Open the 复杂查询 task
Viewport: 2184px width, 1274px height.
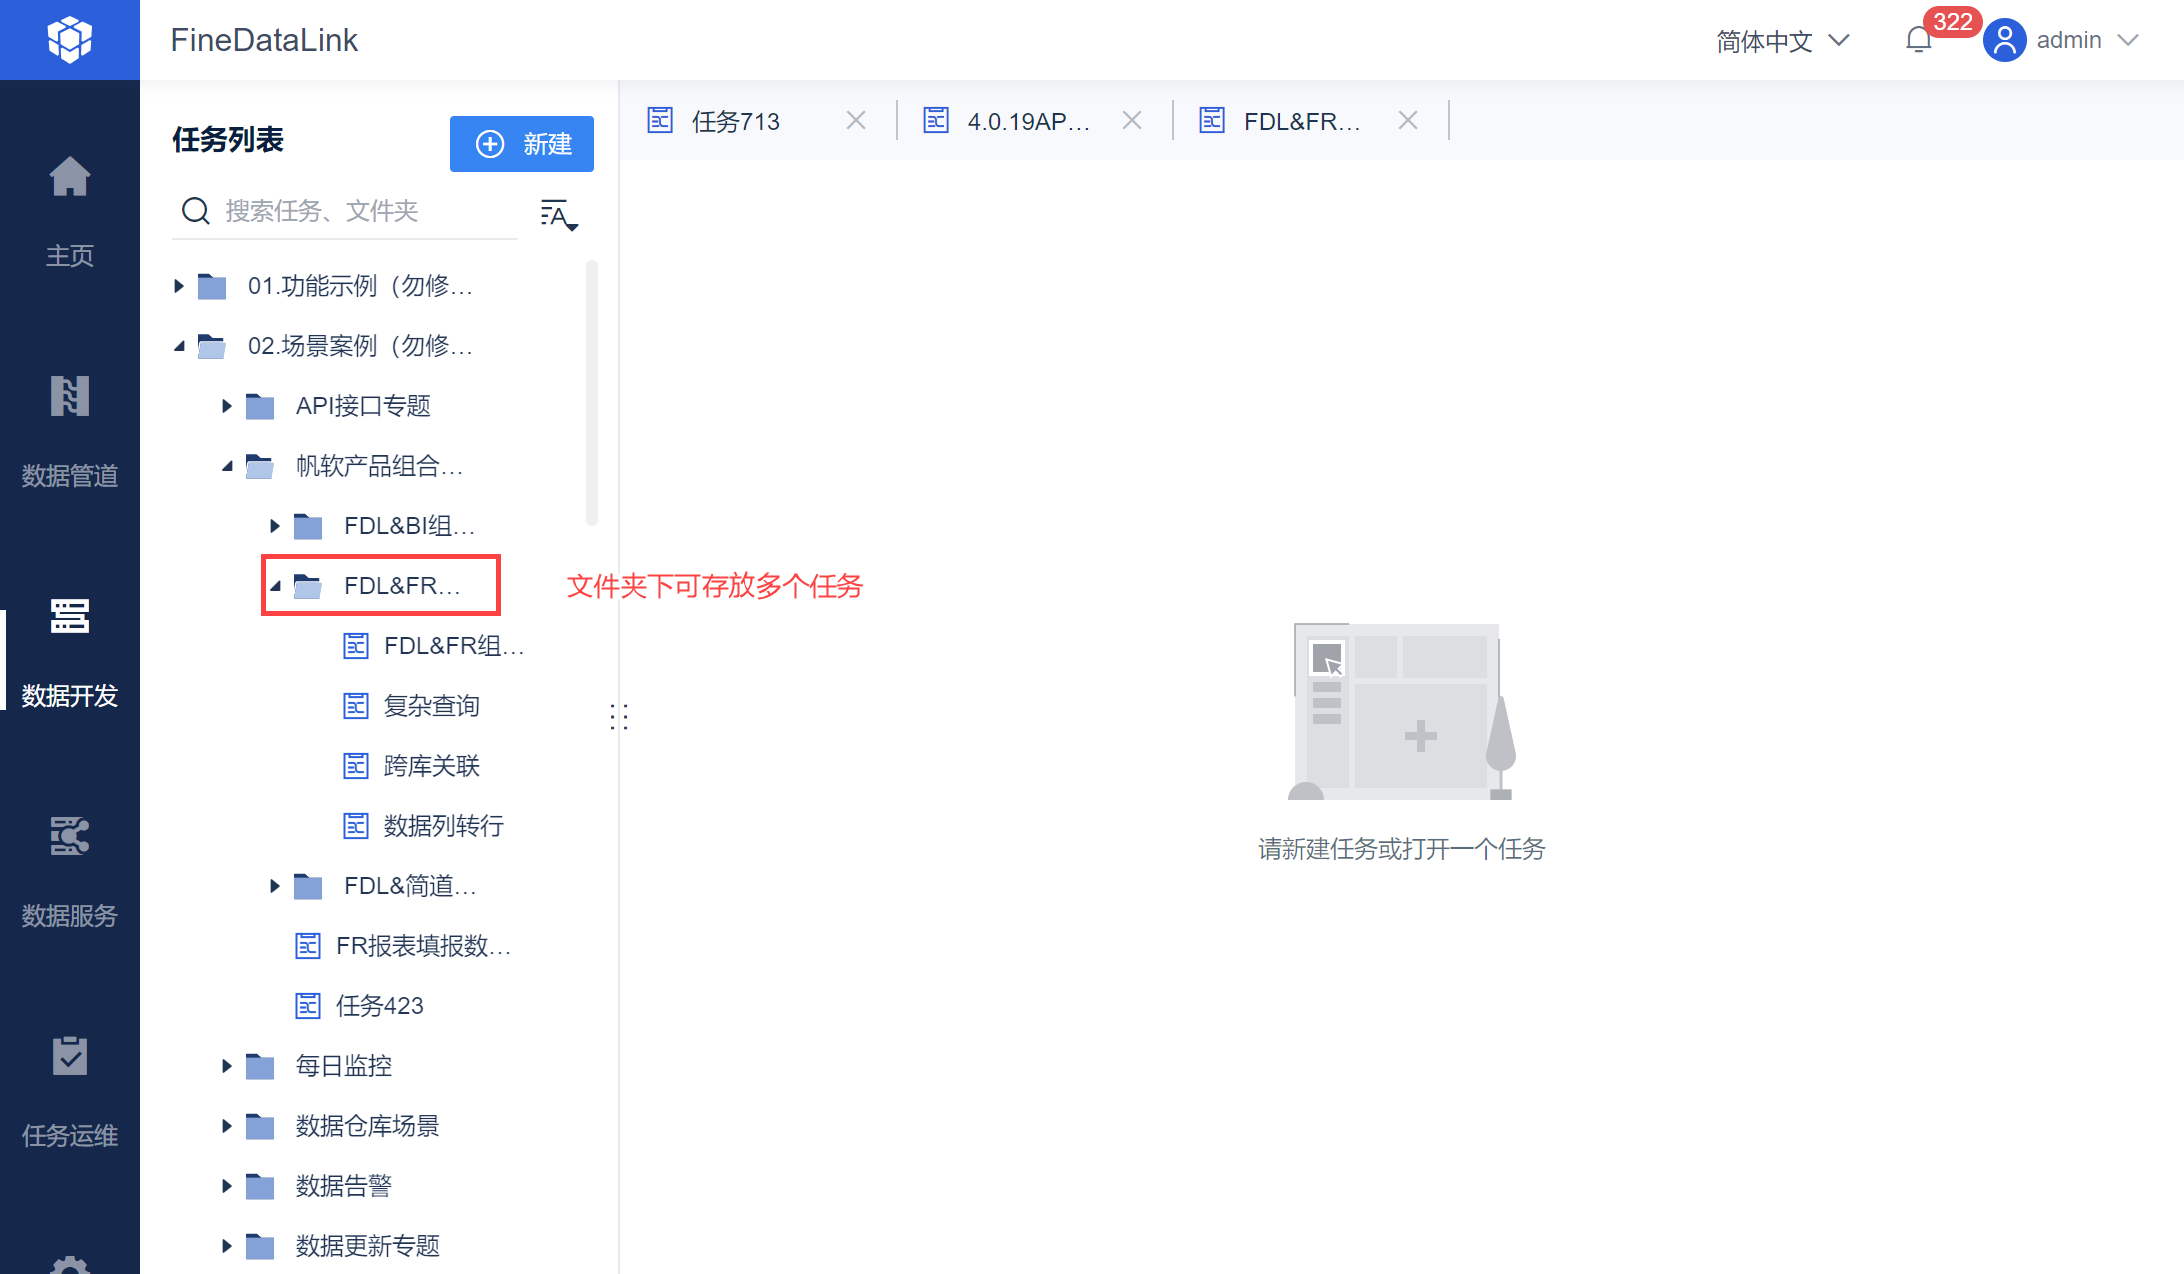coord(431,706)
